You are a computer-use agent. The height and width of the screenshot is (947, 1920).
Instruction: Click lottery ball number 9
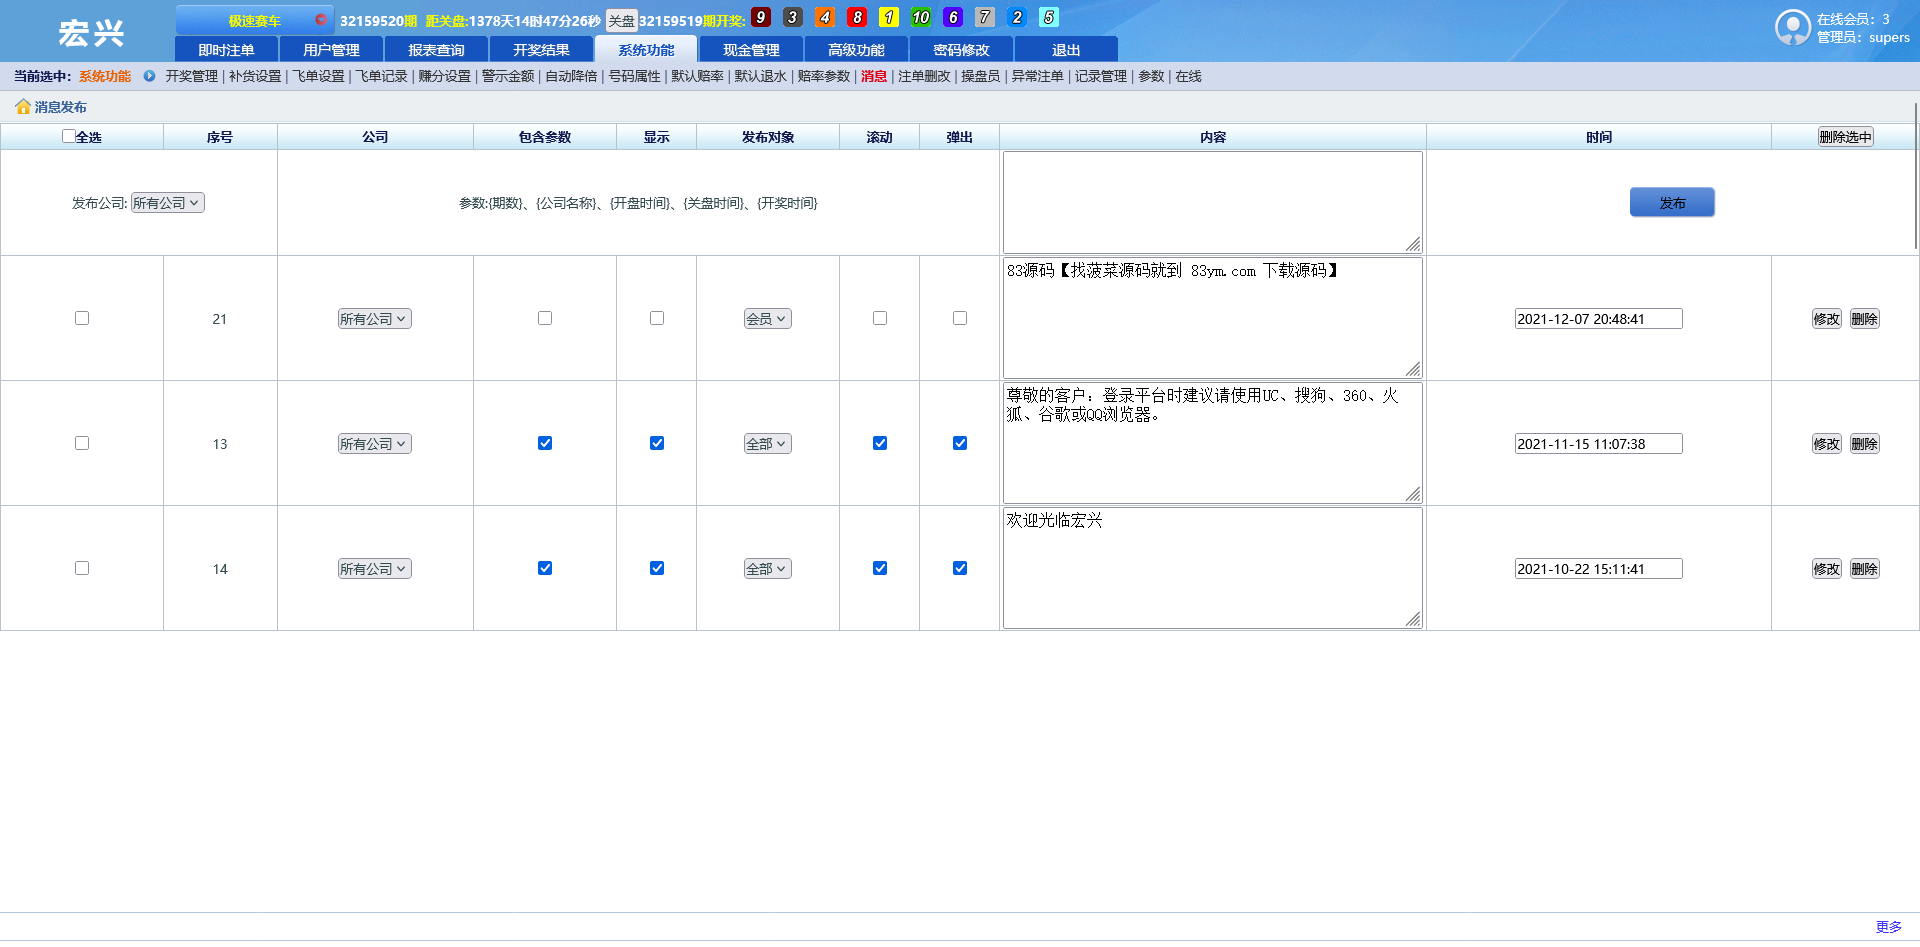click(761, 17)
